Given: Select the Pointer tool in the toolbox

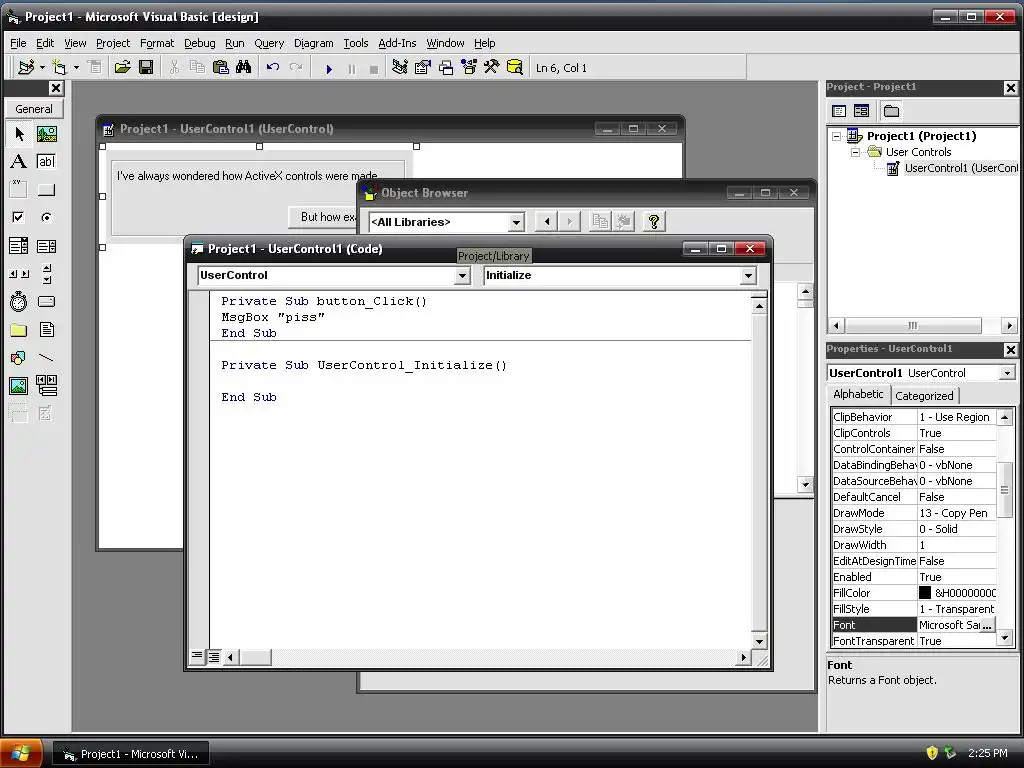Looking at the screenshot, I should click(x=19, y=135).
